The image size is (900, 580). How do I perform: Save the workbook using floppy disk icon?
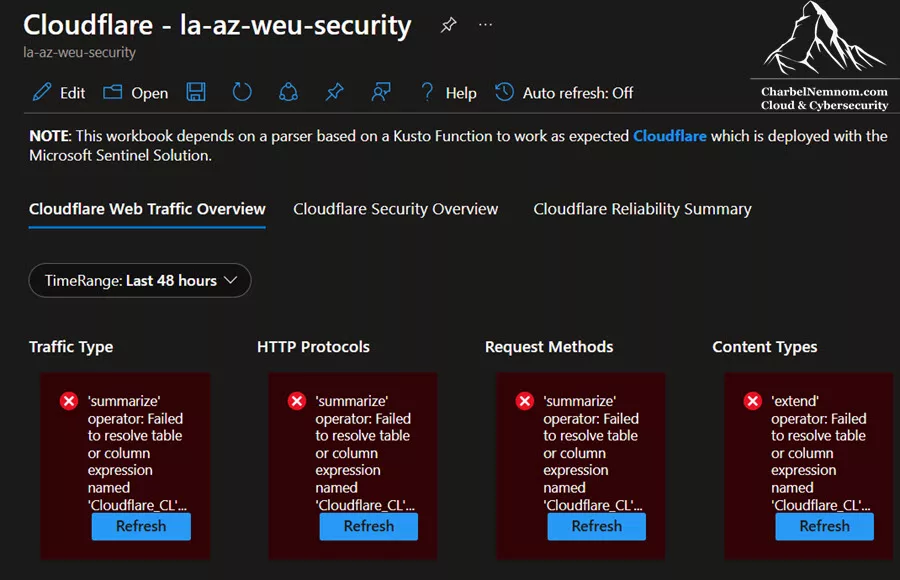pyautogui.click(x=196, y=92)
